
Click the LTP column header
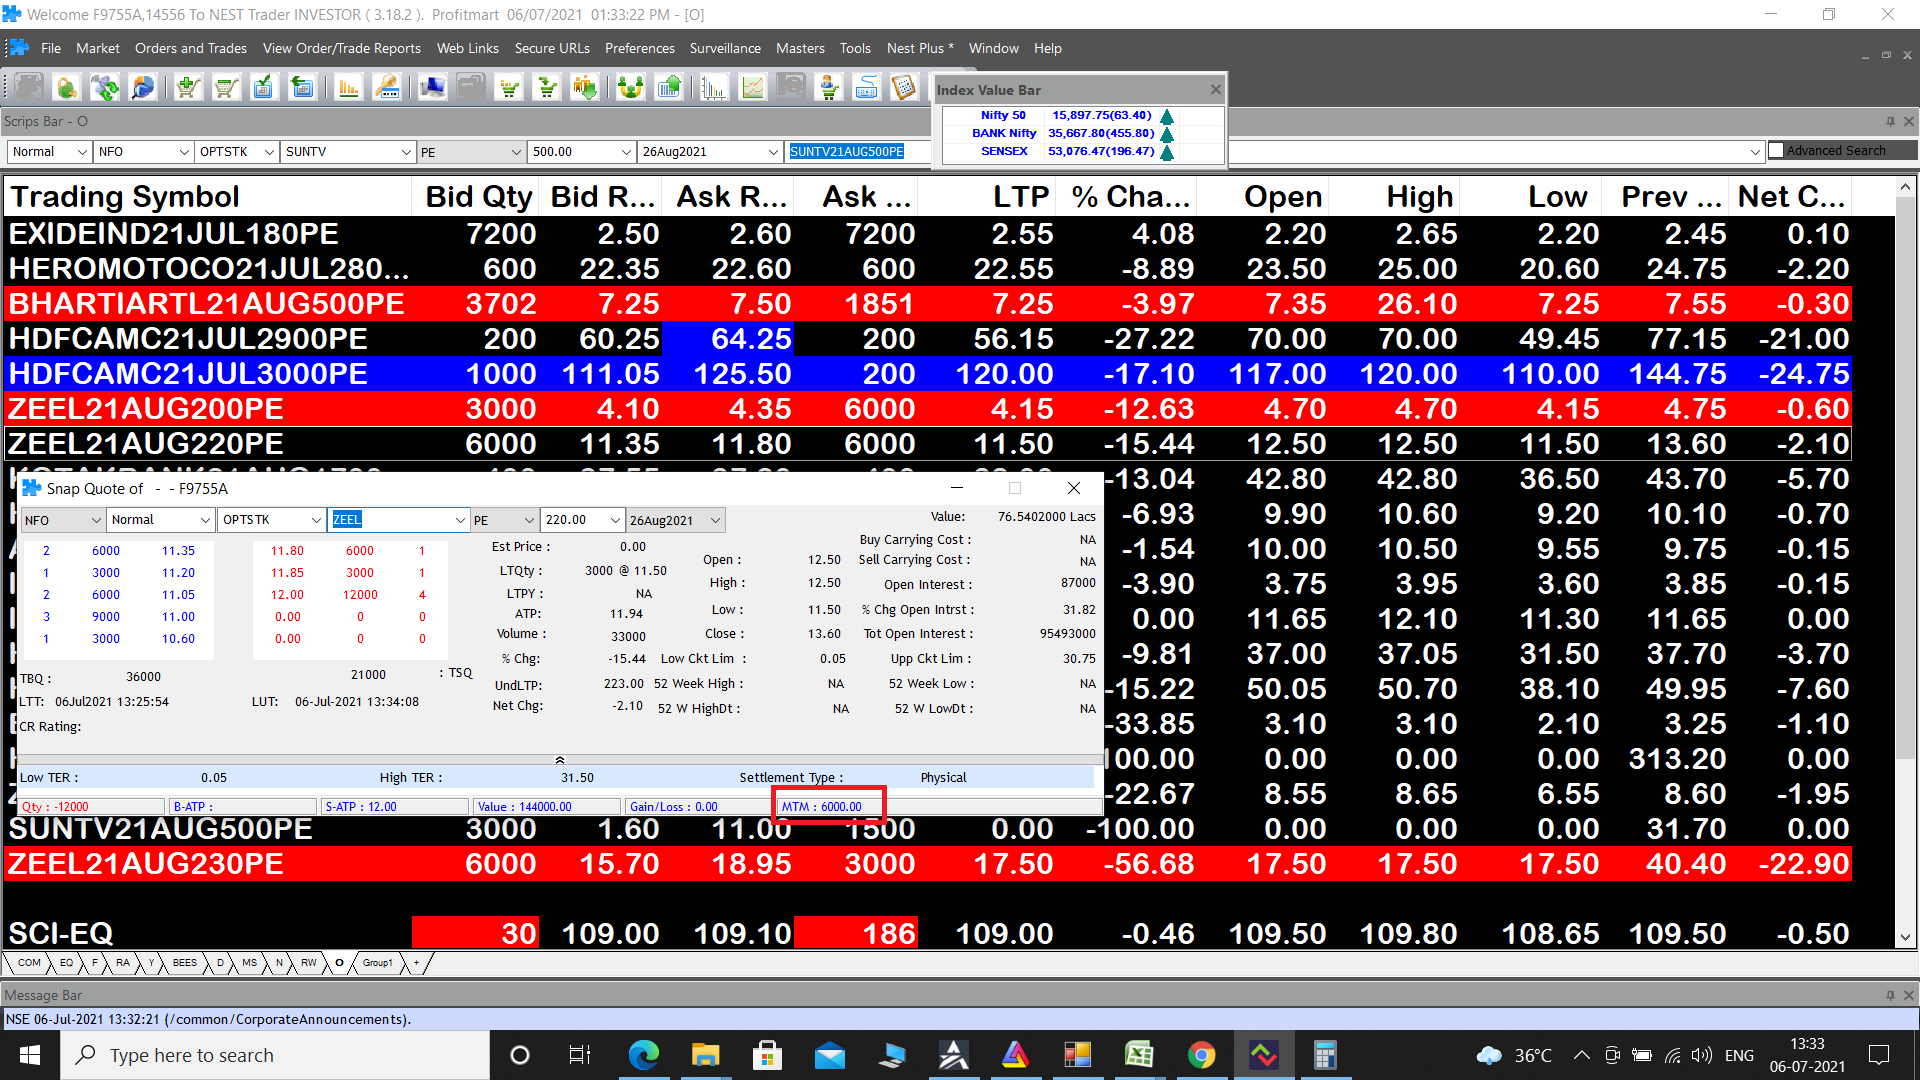987,197
